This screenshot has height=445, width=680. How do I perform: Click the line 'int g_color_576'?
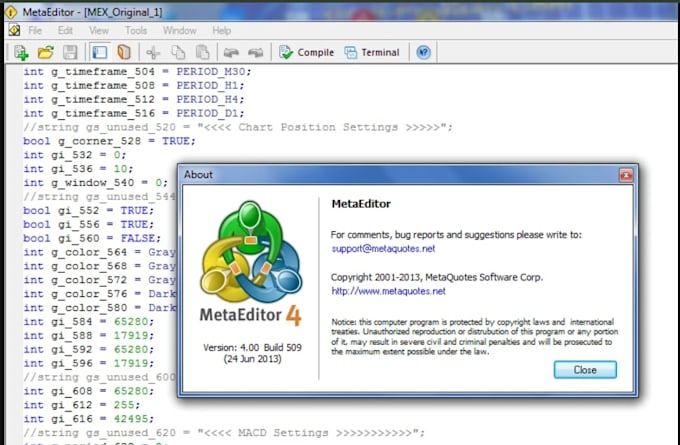(x=100, y=294)
